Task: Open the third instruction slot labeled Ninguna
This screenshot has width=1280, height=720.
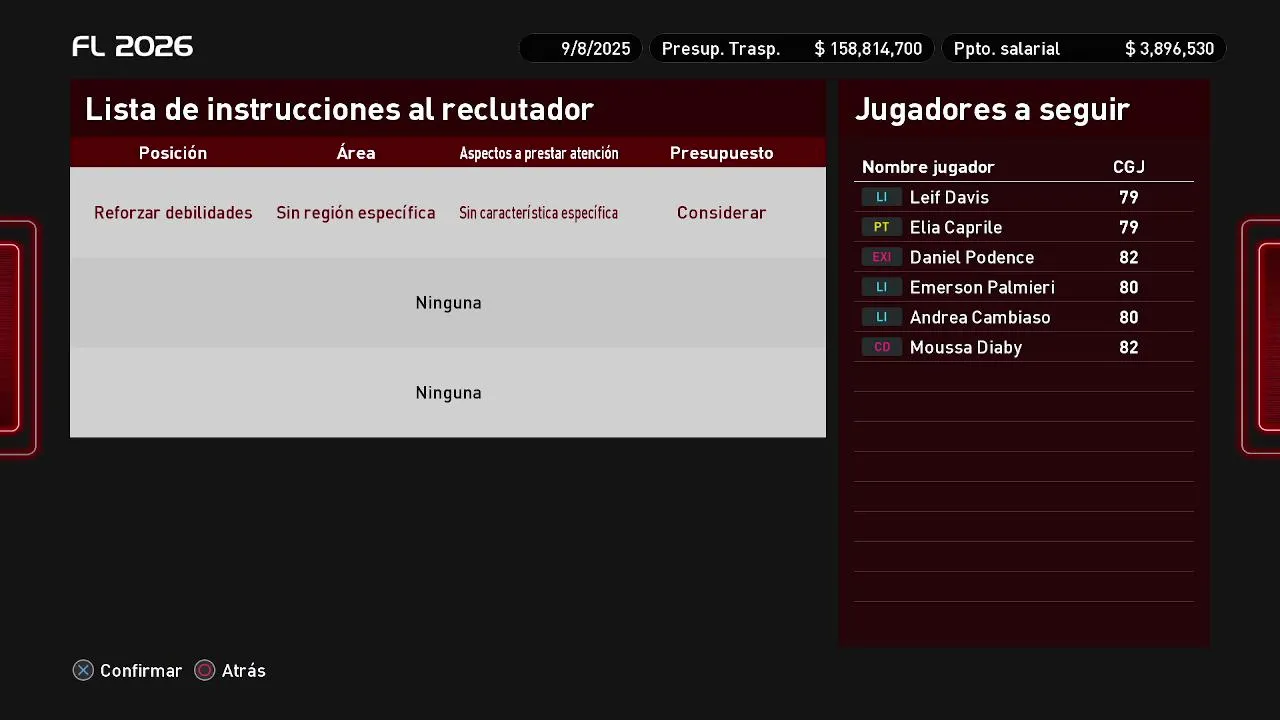Action: [448, 393]
